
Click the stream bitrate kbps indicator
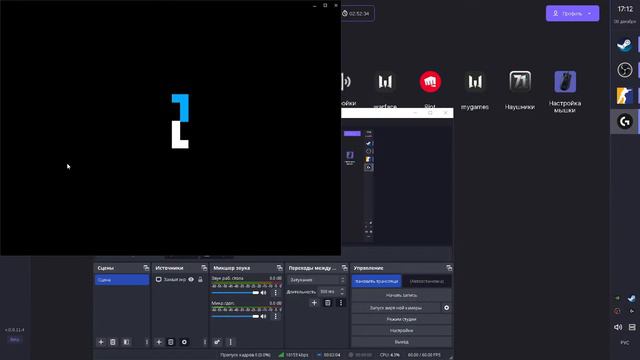[293, 355]
